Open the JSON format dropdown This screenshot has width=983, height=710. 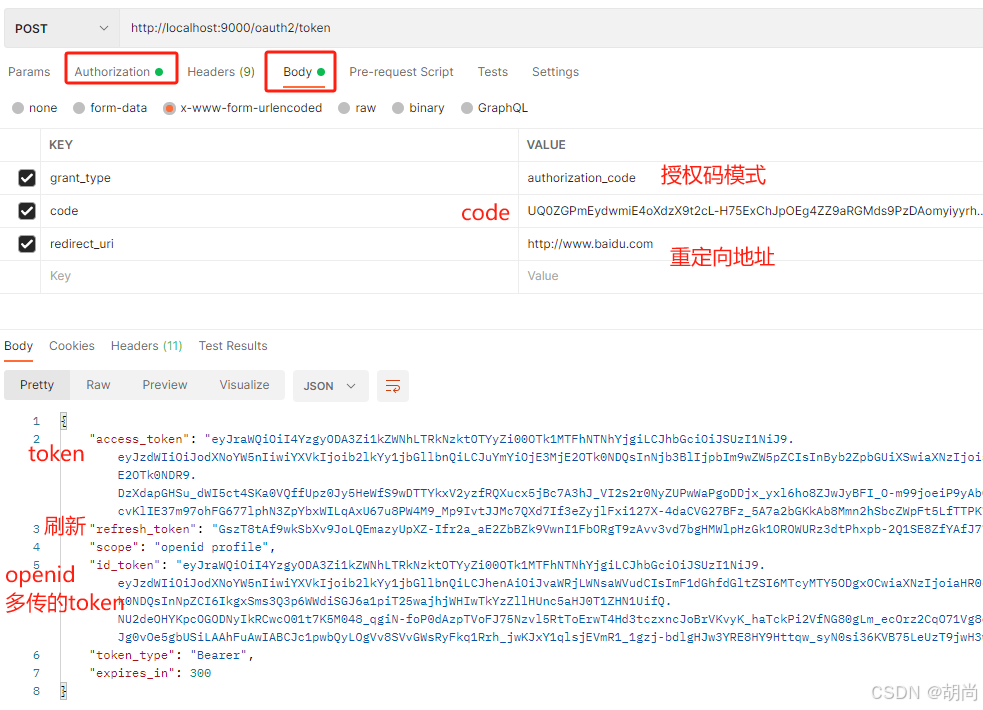[x=330, y=386]
